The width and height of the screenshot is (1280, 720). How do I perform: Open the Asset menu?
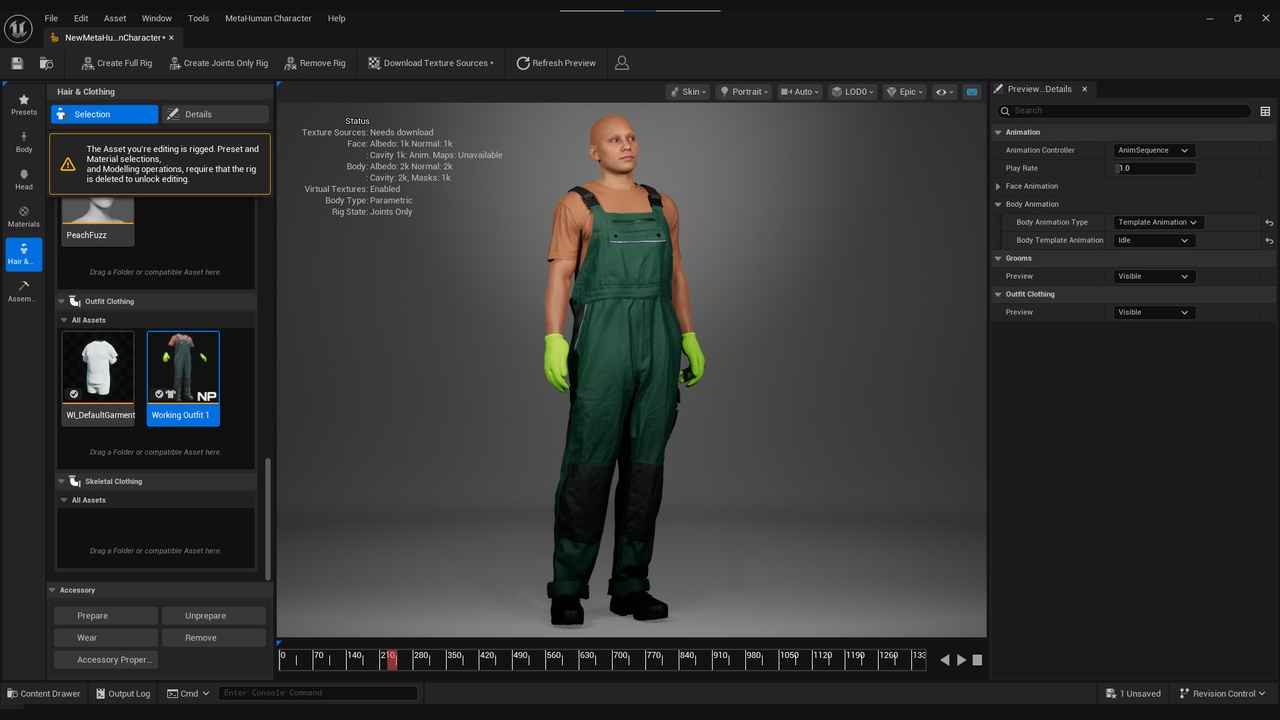coord(115,18)
